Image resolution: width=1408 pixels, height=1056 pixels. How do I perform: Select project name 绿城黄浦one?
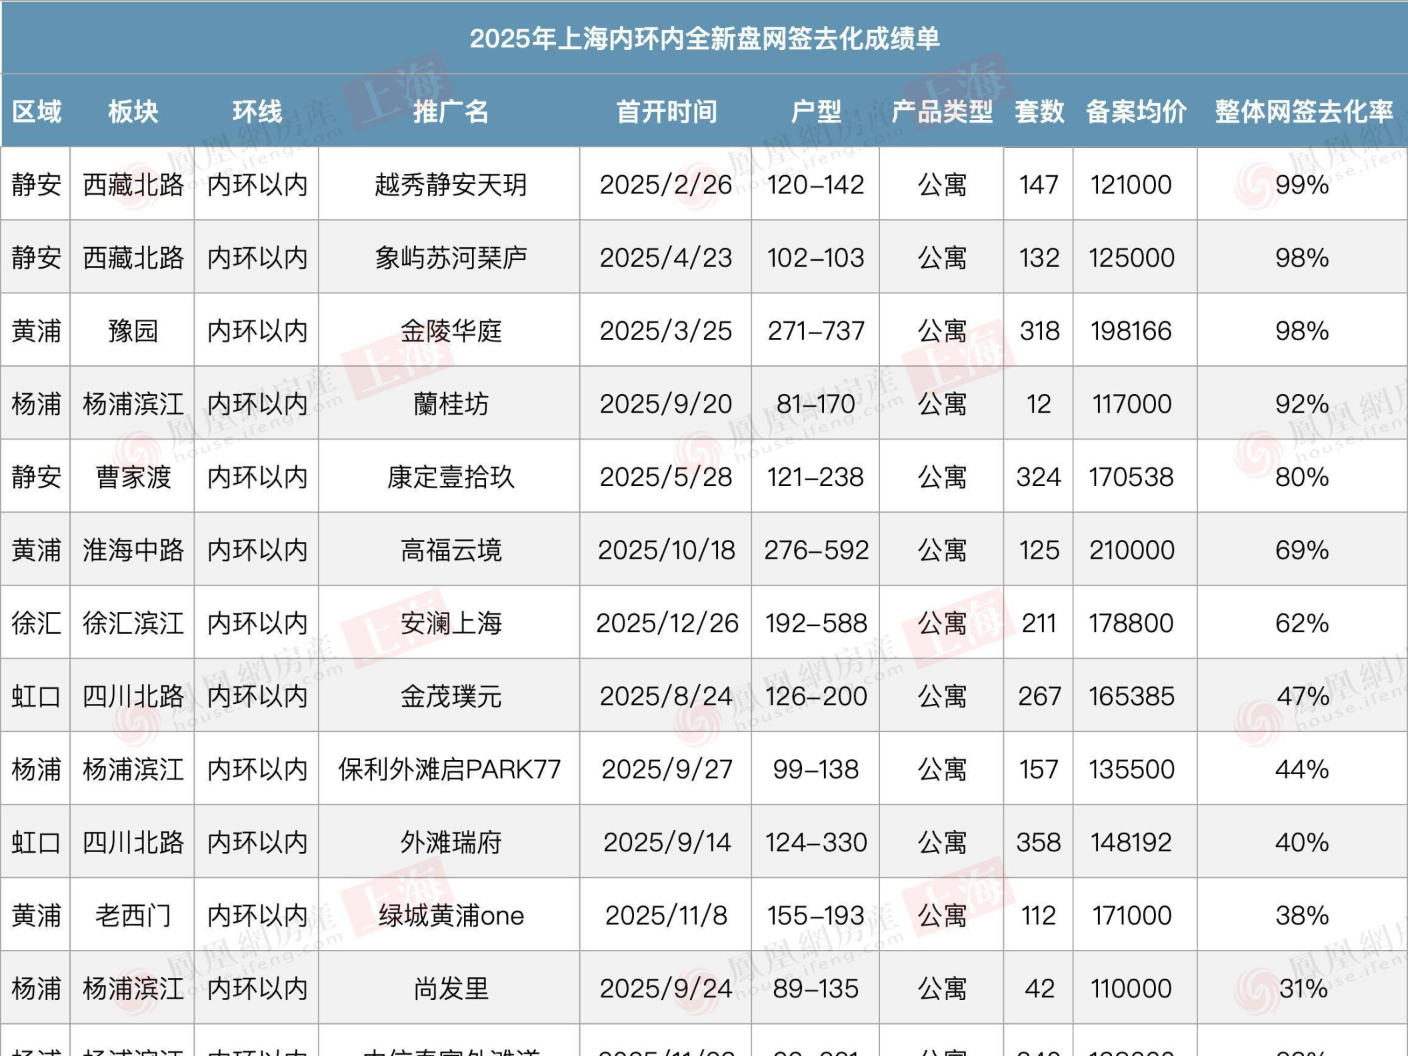(450, 915)
